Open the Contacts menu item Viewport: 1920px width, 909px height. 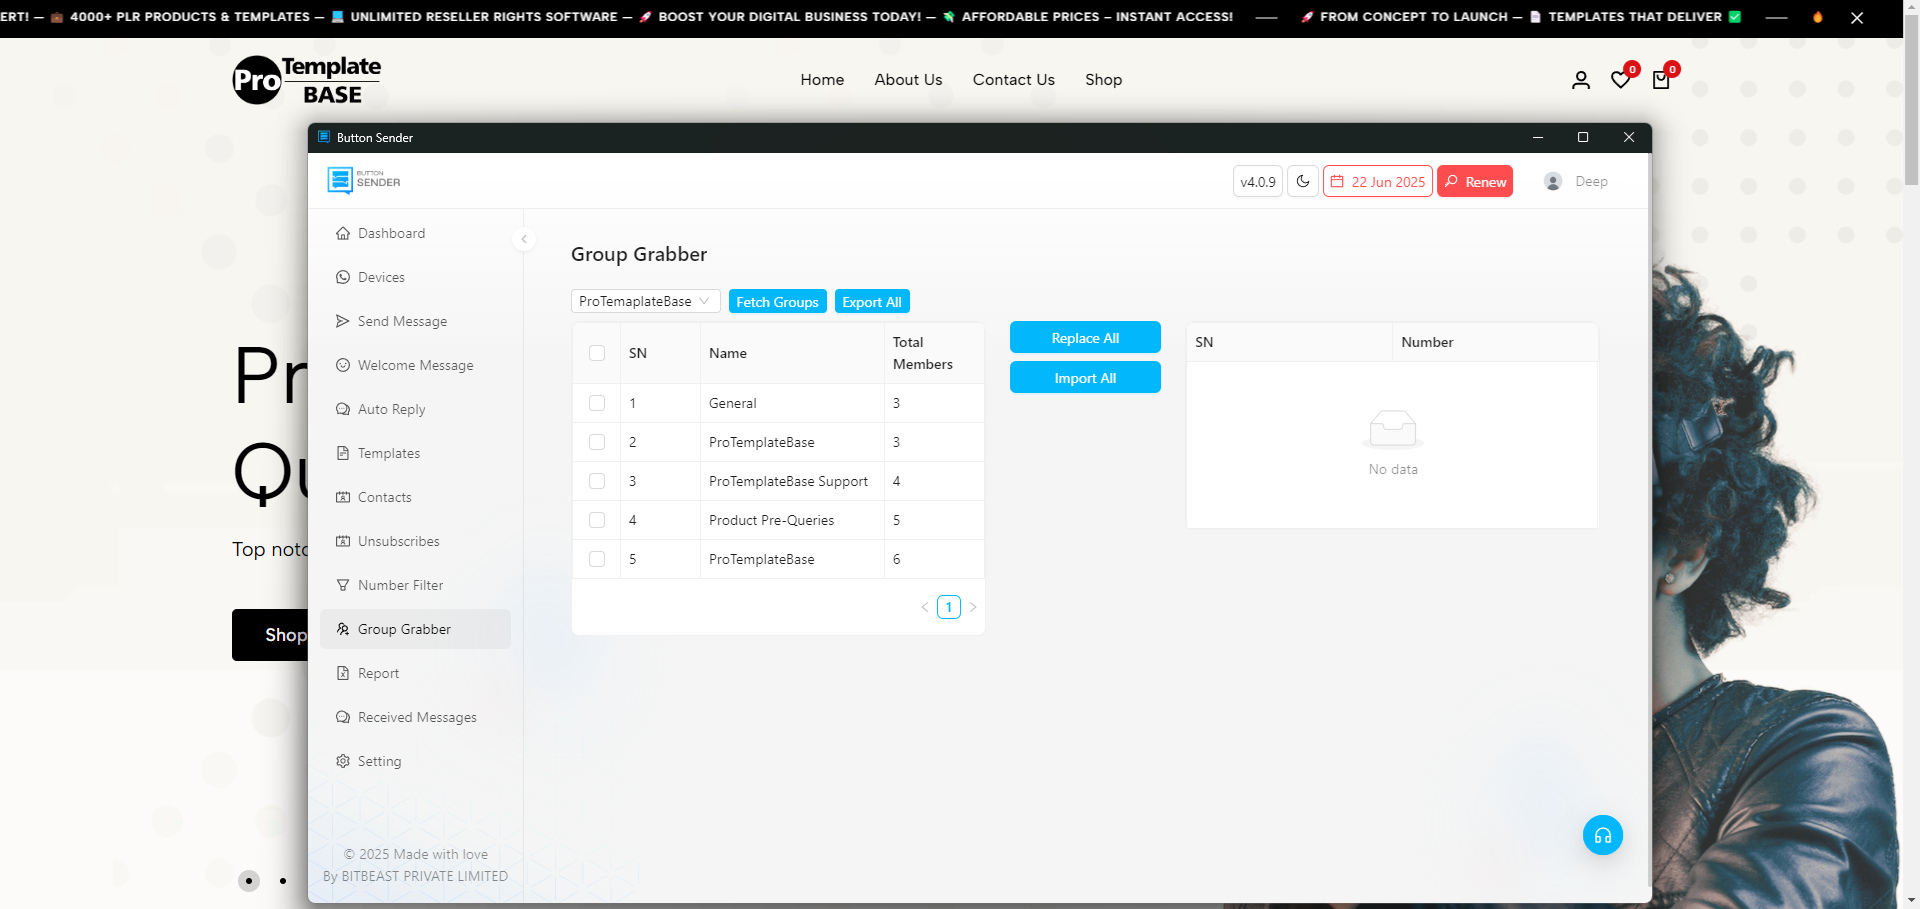(x=415, y=497)
